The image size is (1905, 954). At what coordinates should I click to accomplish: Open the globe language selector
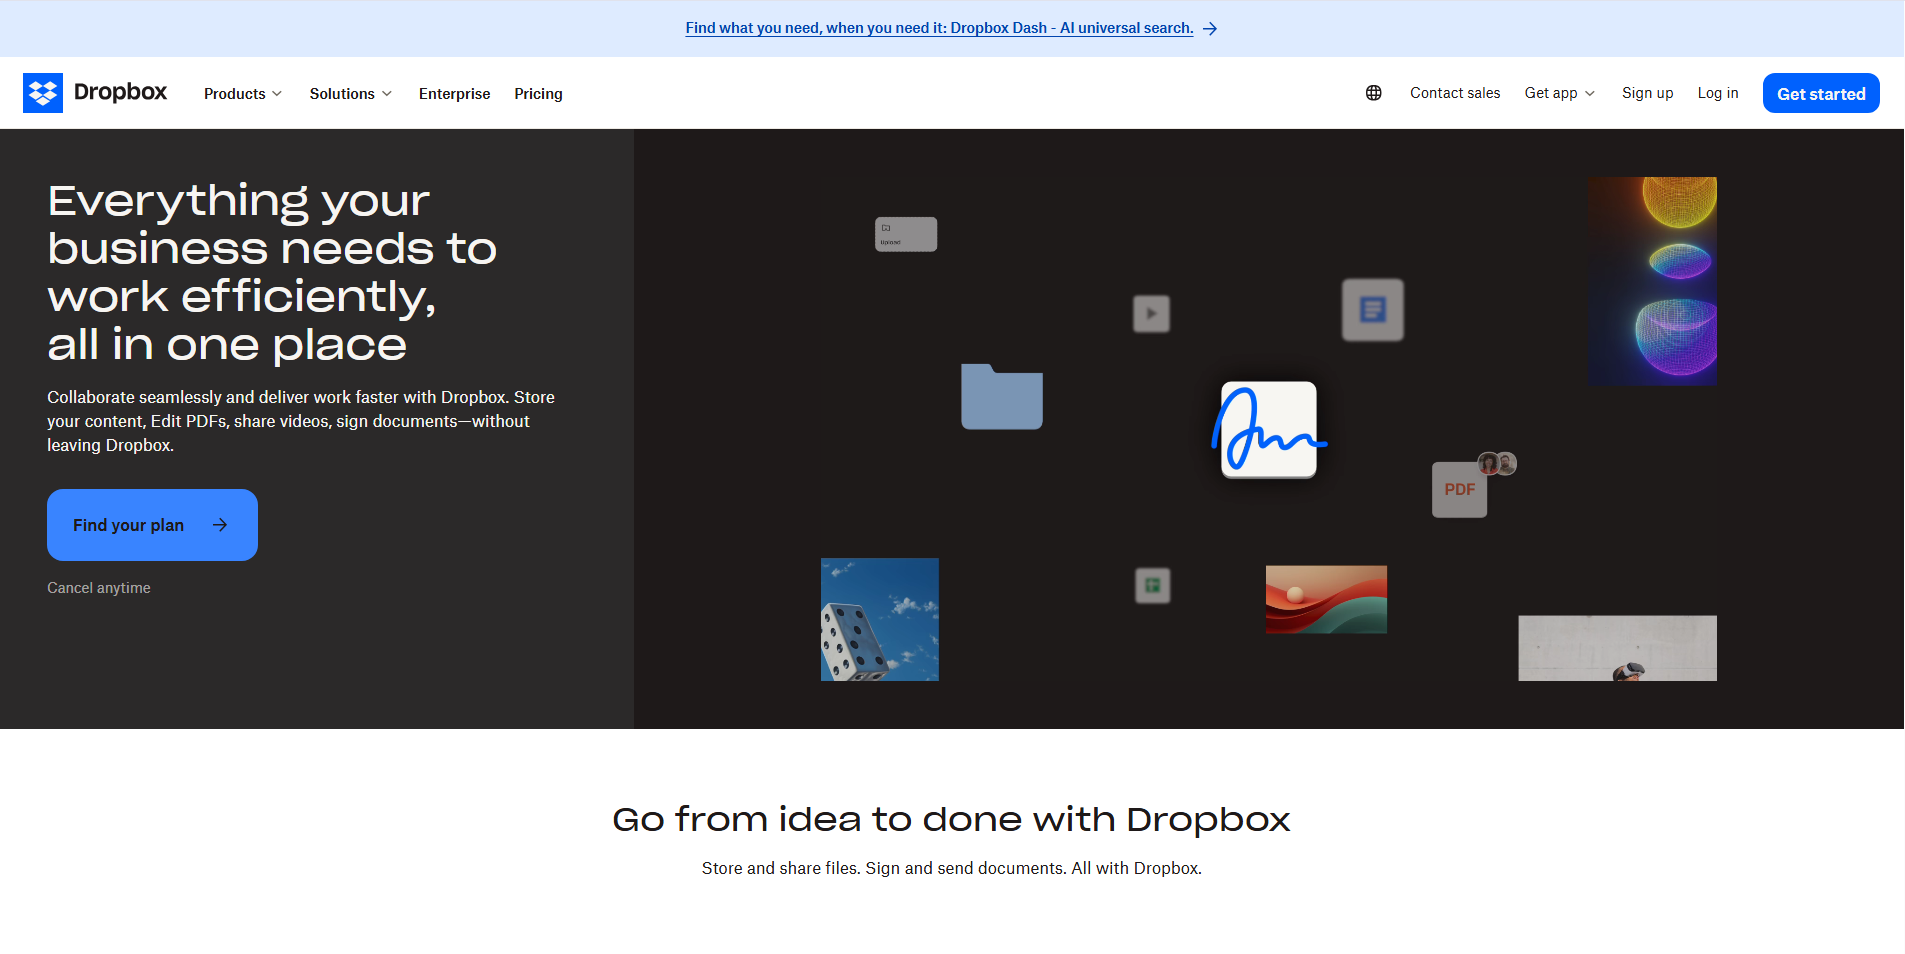coord(1373,92)
